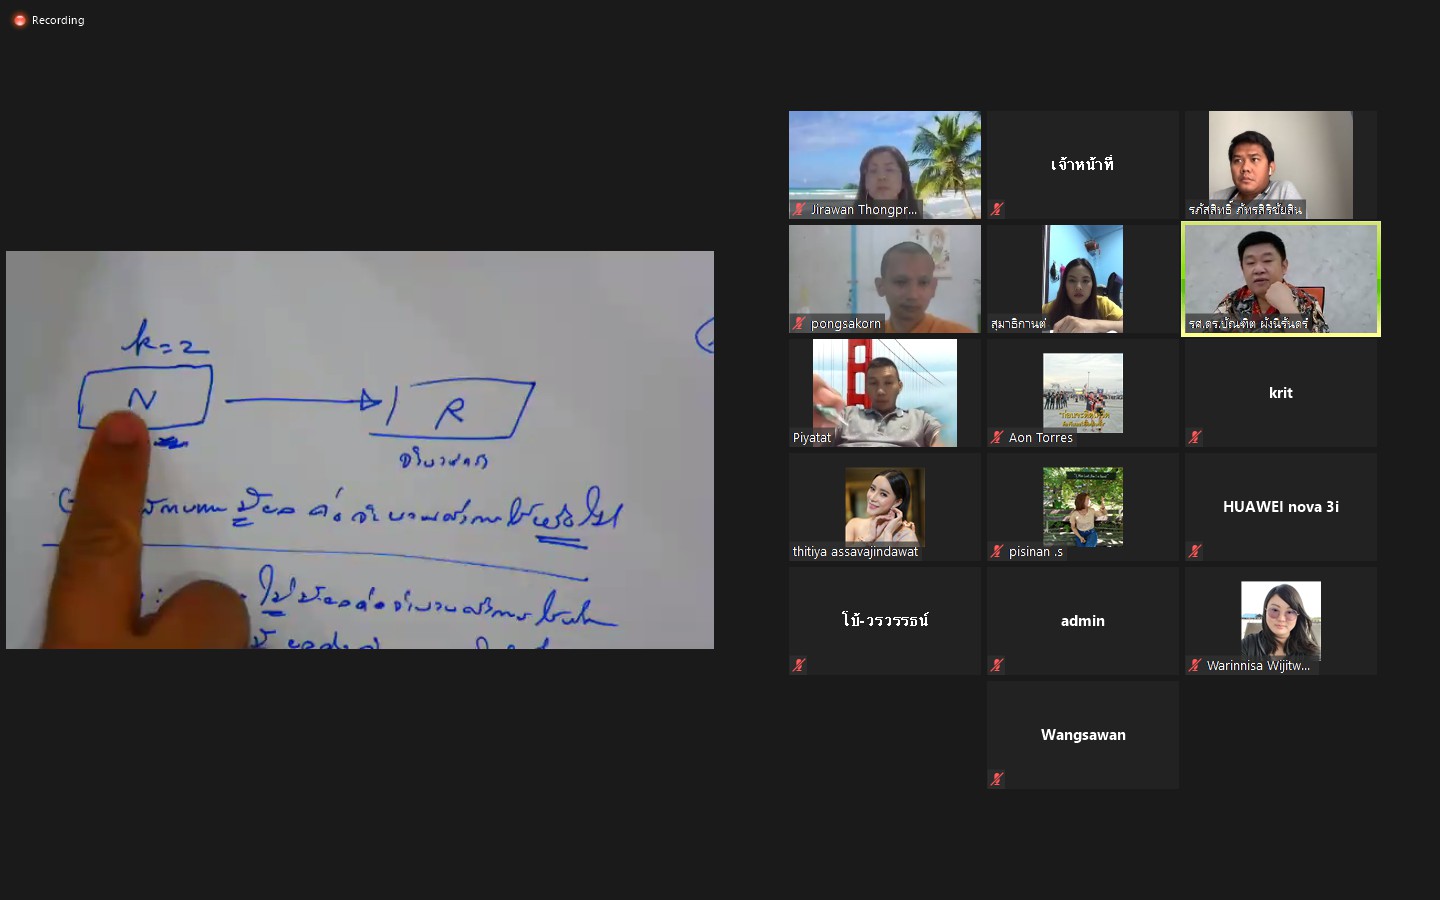1440x900 pixels.
Task: Select the krit participant tile
Action: click(1281, 393)
